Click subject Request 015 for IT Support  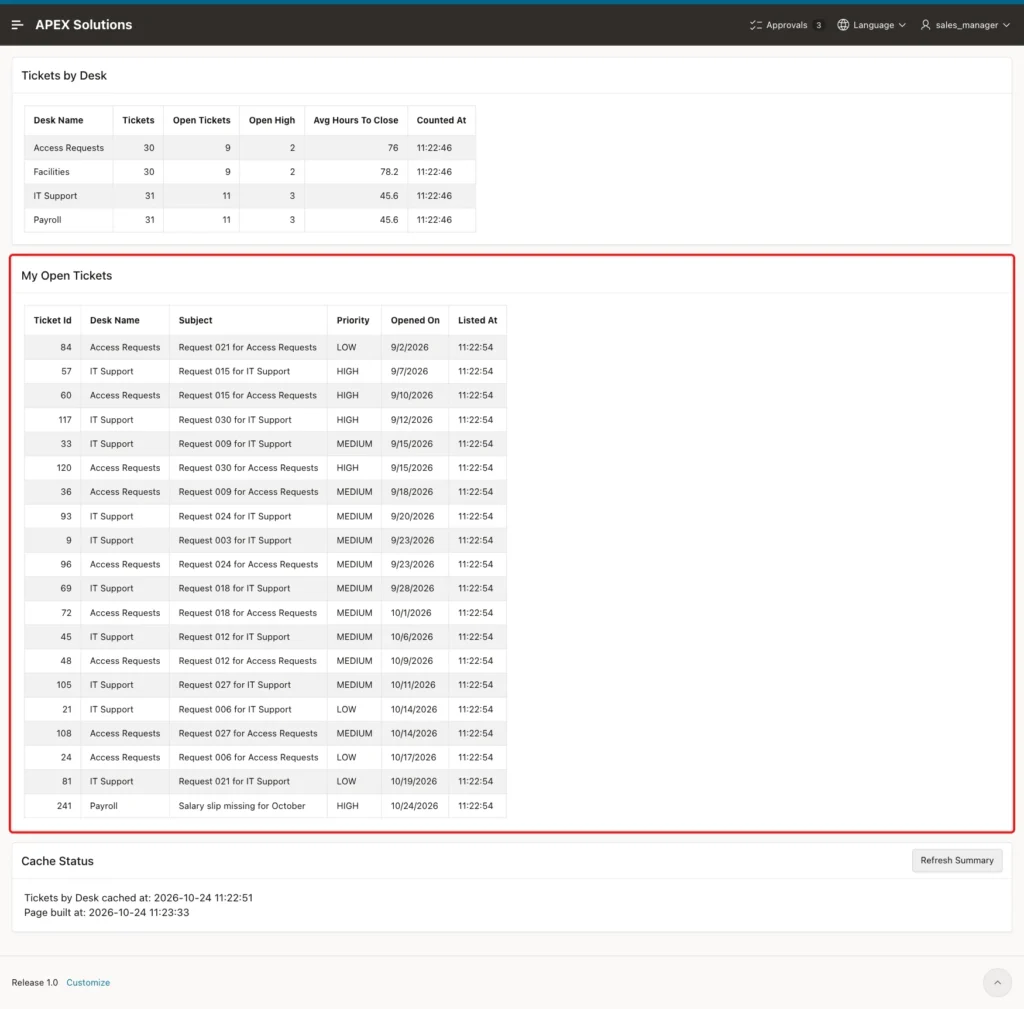[x=234, y=371]
